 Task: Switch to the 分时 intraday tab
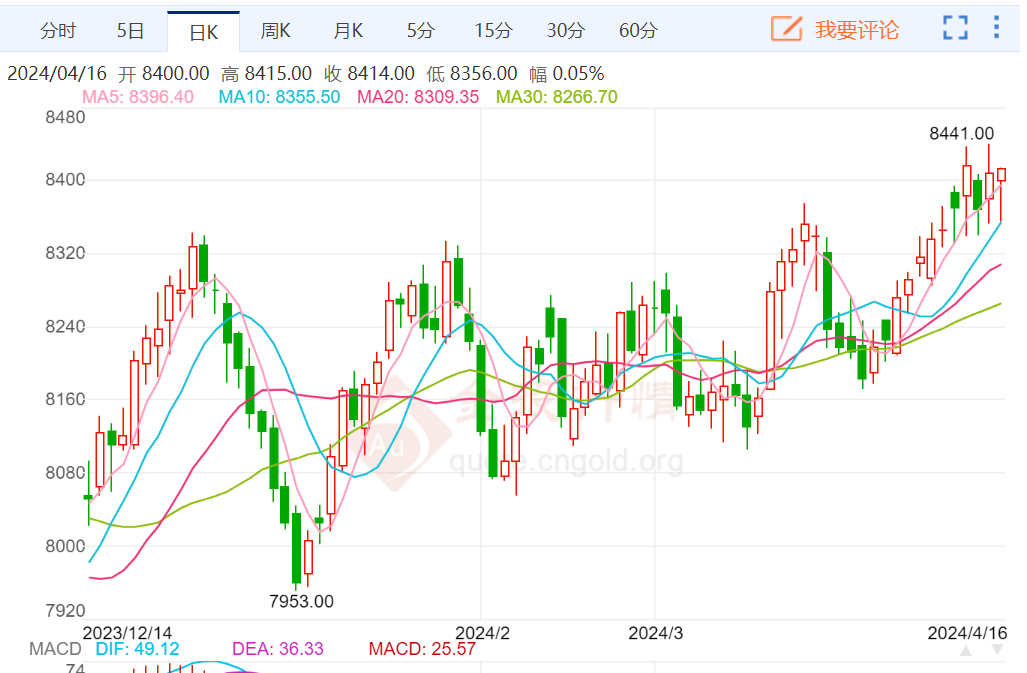click(x=57, y=31)
